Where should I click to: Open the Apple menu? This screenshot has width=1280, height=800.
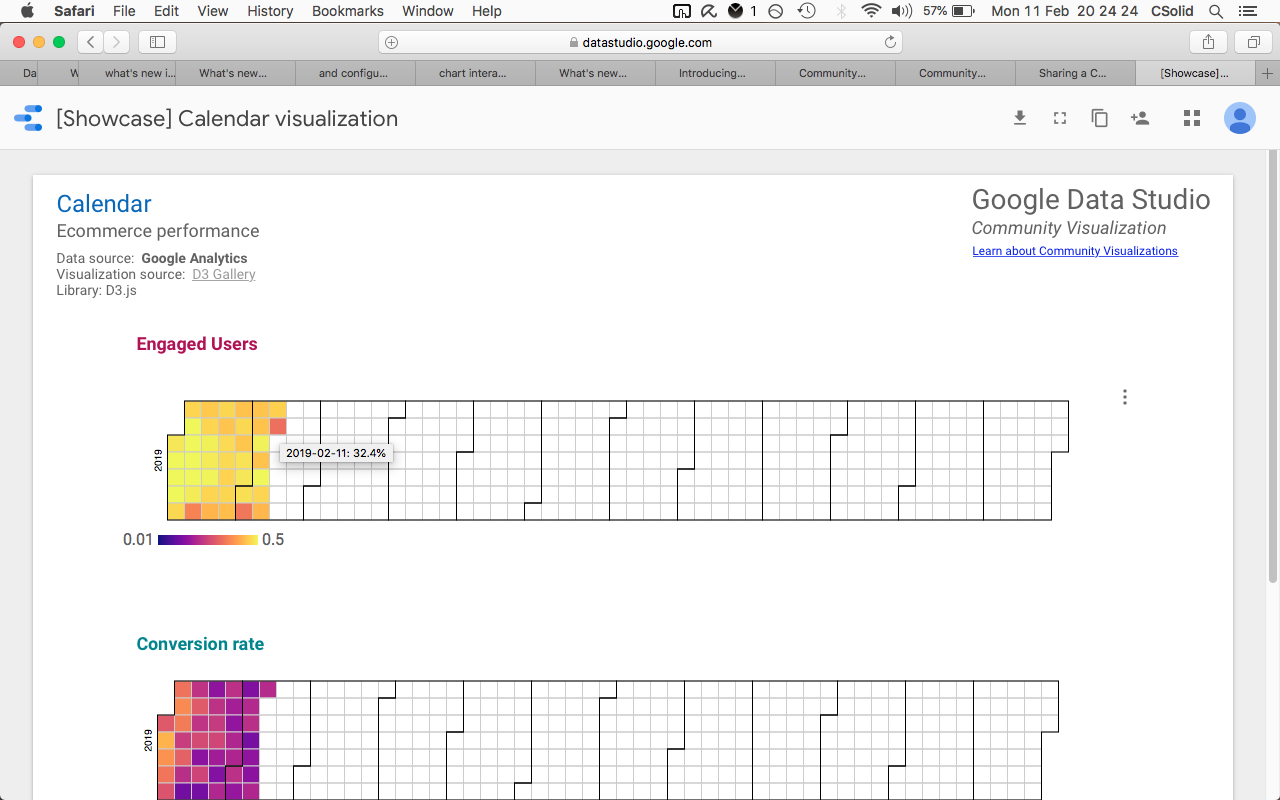(27, 11)
